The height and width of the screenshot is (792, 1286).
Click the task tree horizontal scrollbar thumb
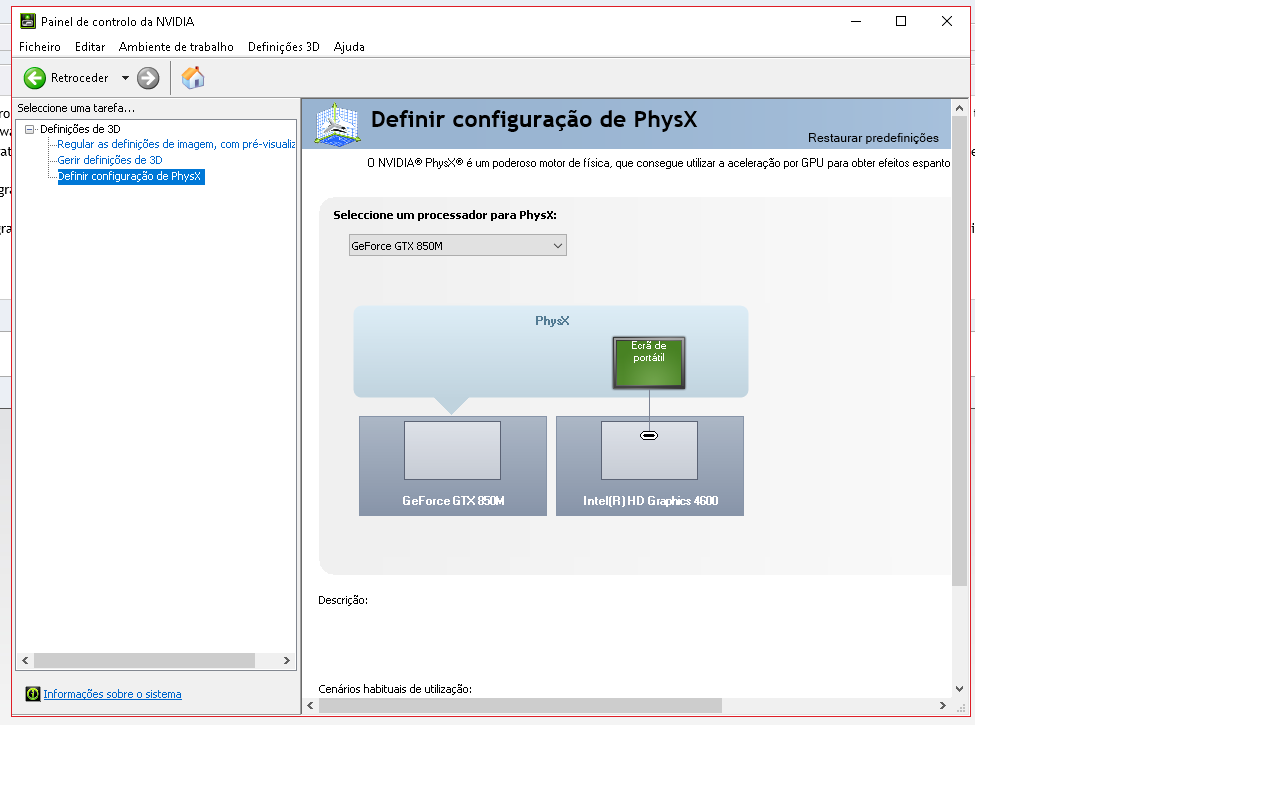(x=144, y=661)
